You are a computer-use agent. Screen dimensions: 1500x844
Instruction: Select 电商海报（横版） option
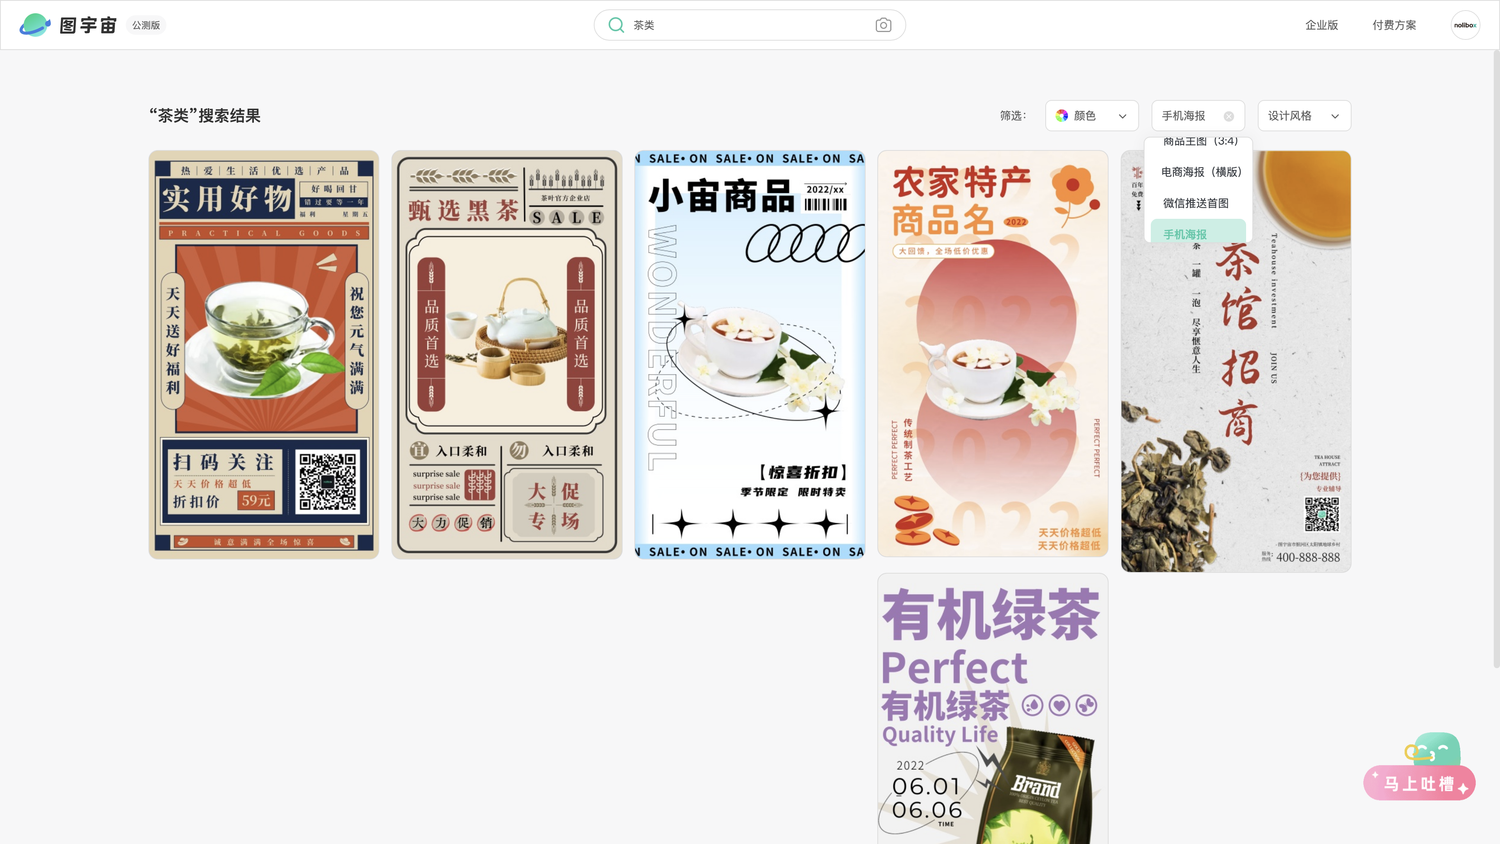[1201, 172]
